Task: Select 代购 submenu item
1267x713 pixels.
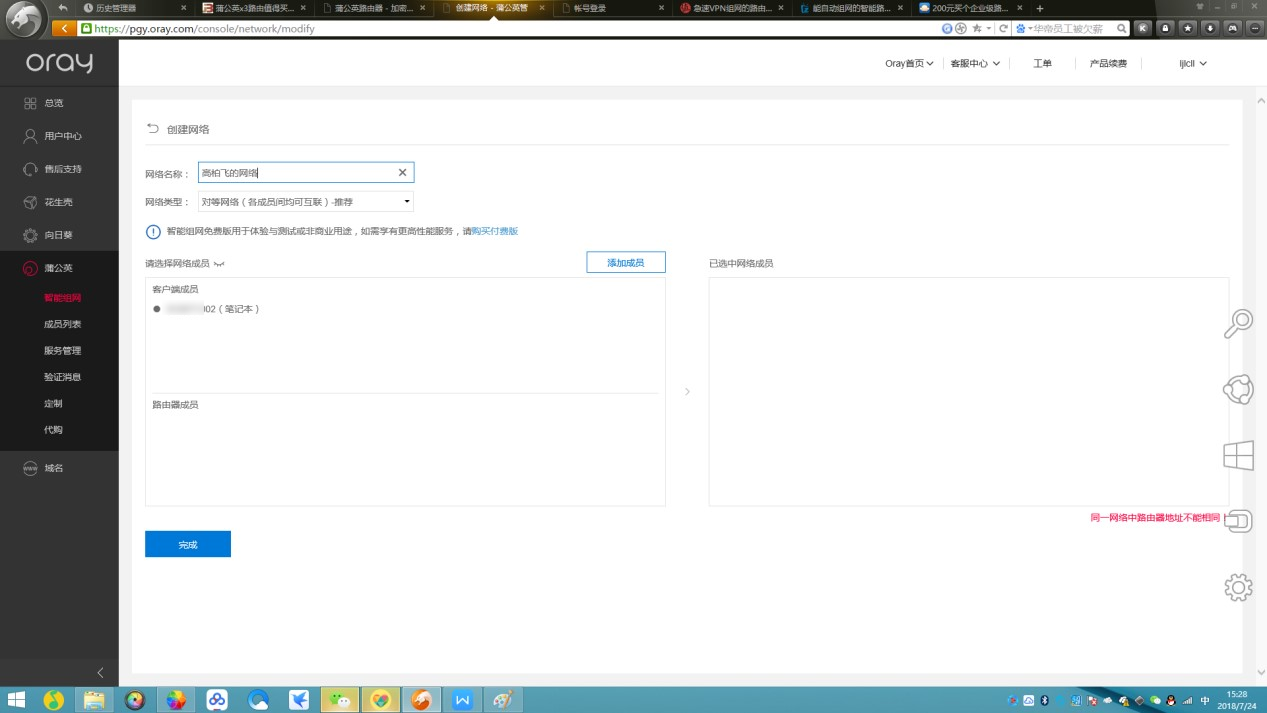Action: (53, 430)
